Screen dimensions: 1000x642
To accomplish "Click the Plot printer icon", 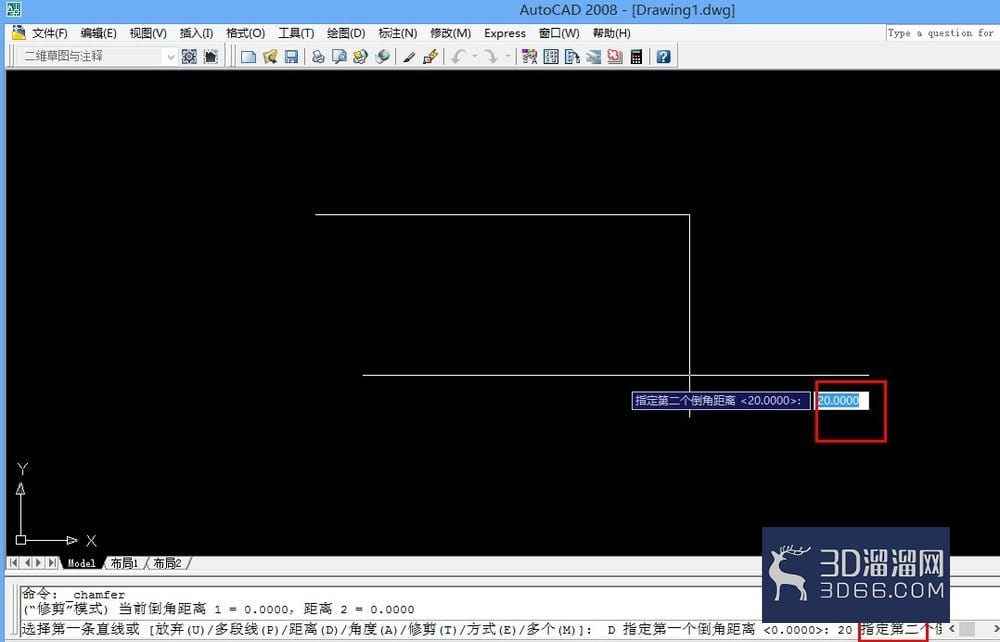I will (x=318, y=57).
